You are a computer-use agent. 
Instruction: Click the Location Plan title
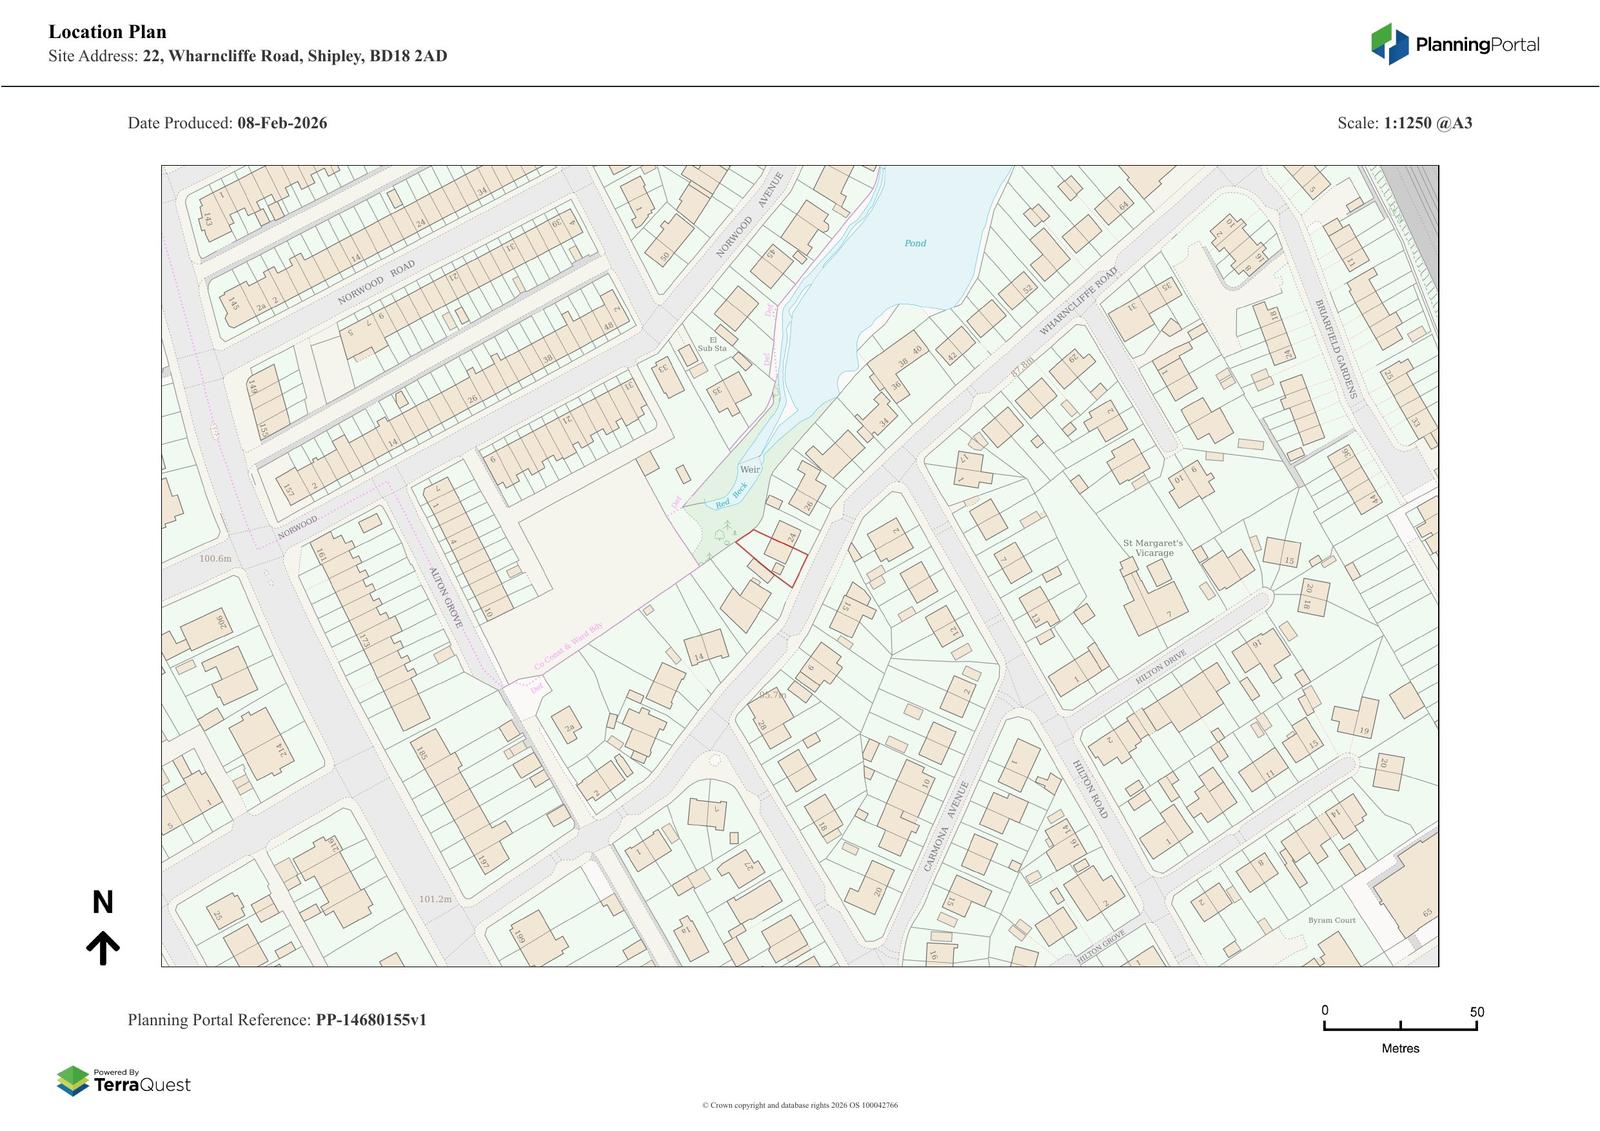108,32
